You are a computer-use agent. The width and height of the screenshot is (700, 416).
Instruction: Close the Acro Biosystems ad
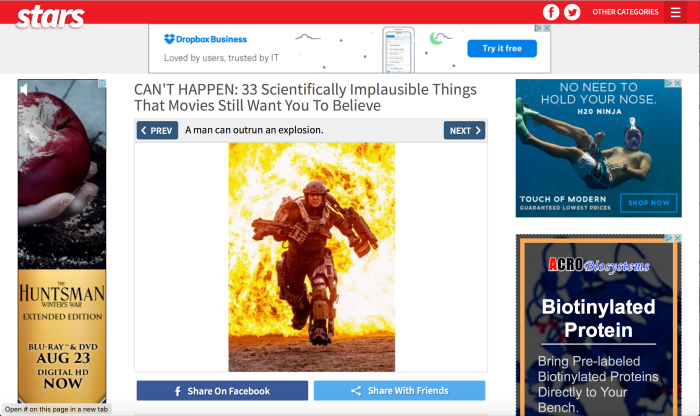click(677, 239)
